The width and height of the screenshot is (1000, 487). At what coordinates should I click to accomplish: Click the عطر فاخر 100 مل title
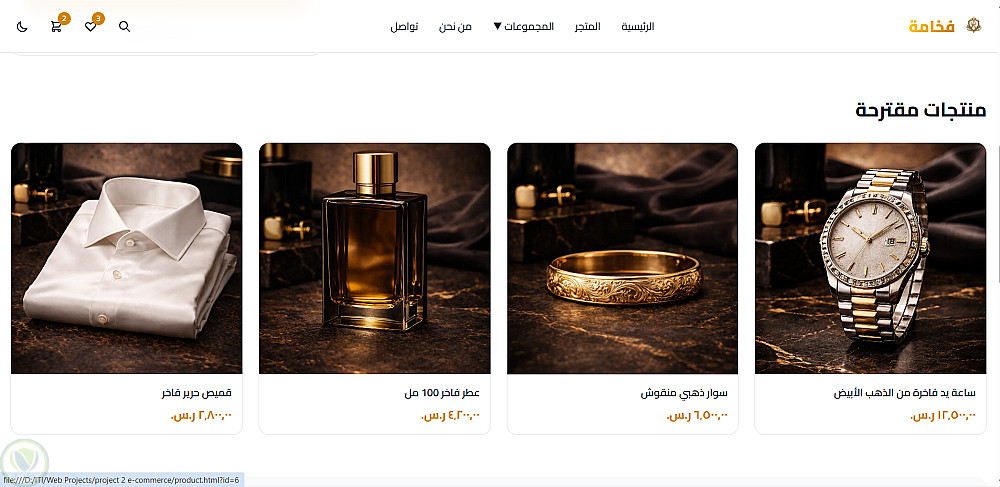pyautogui.click(x=442, y=393)
